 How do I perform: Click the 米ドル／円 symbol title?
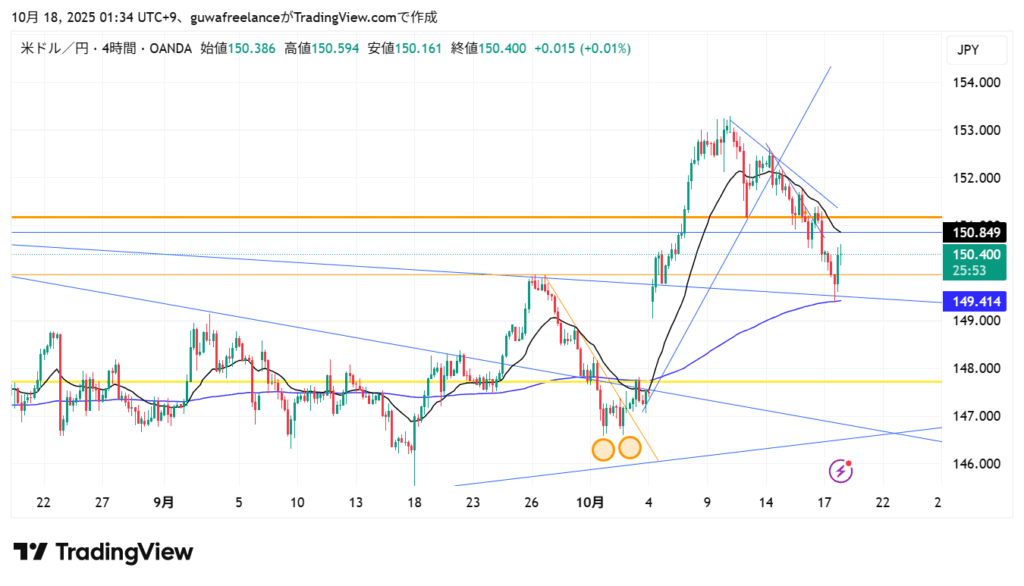(x=54, y=48)
